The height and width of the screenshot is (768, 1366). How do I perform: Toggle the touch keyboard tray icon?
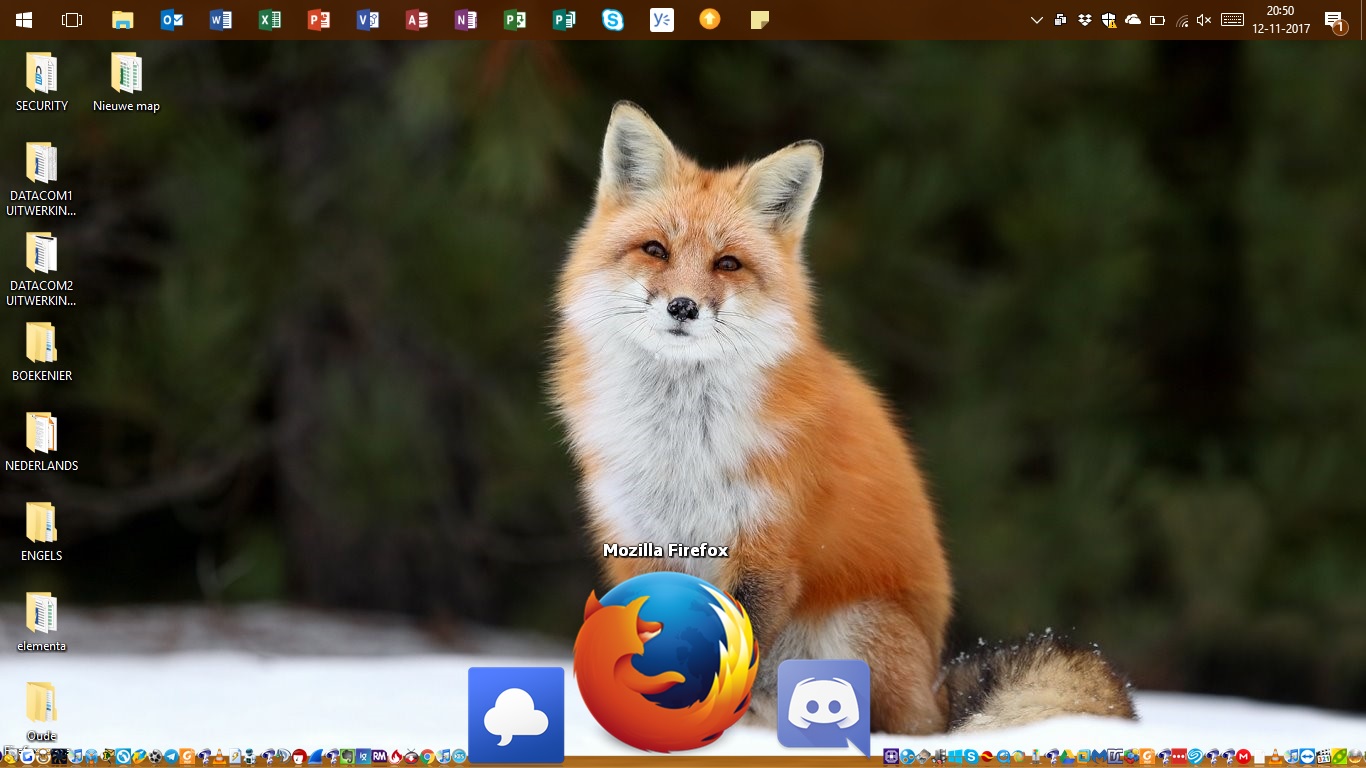point(1232,20)
